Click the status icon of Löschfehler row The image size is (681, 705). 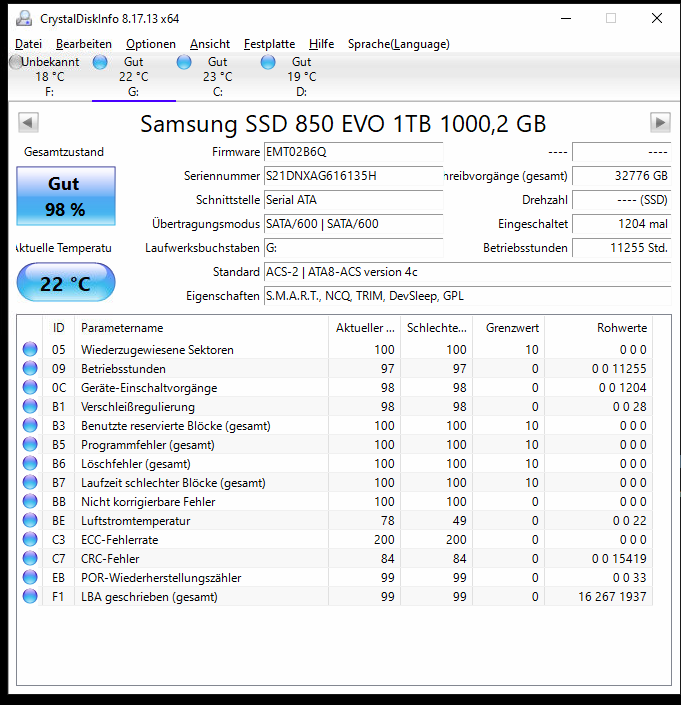[30, 463]
